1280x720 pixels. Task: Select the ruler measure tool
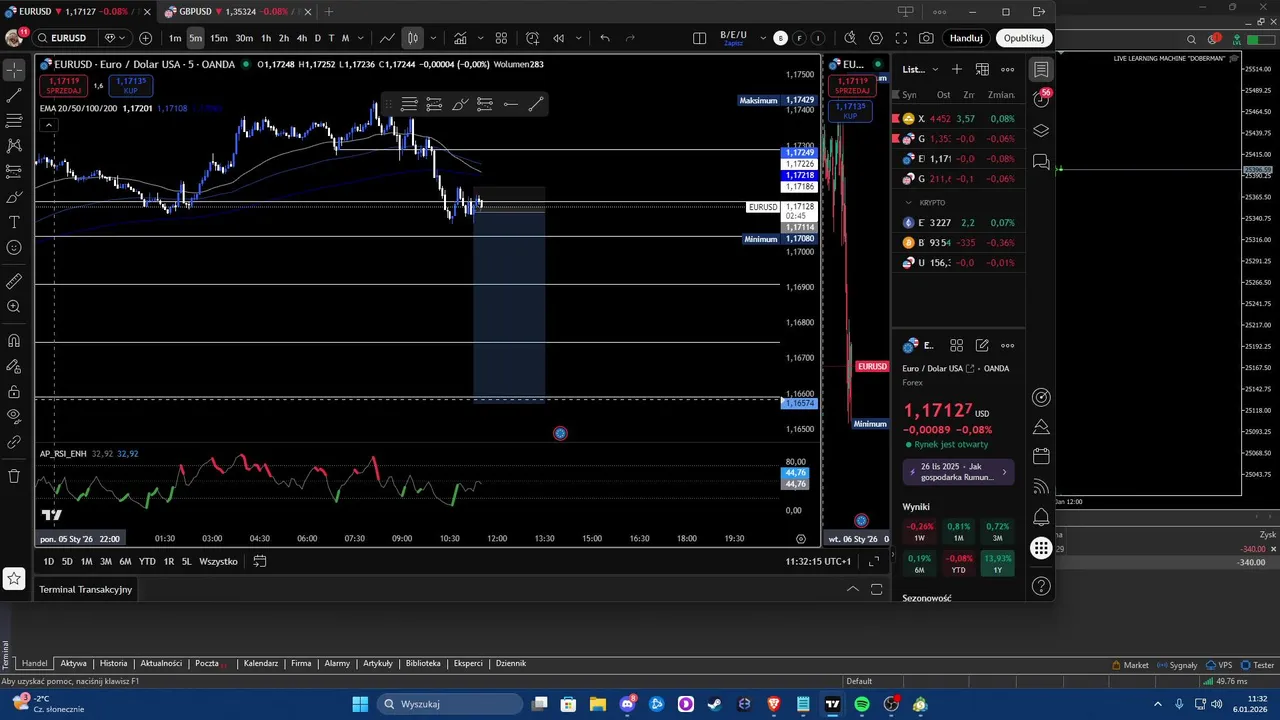click(14, 282)
